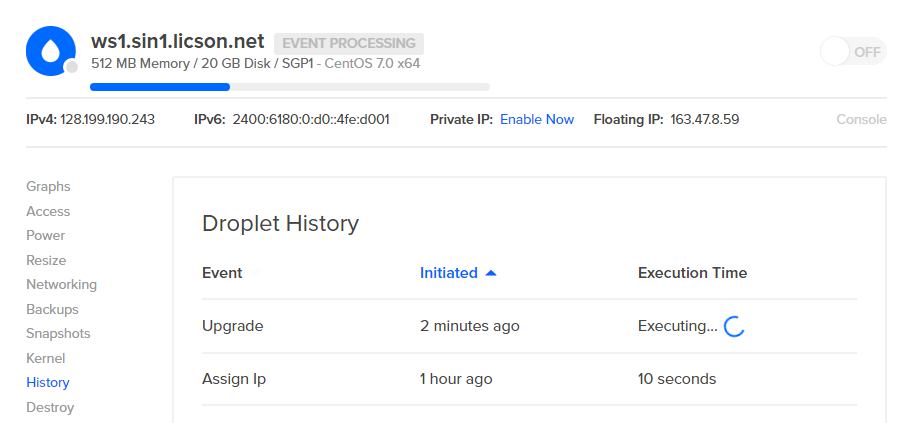Sort history by Event column
This screenshot has height=423, width=909.
point(222,273)
